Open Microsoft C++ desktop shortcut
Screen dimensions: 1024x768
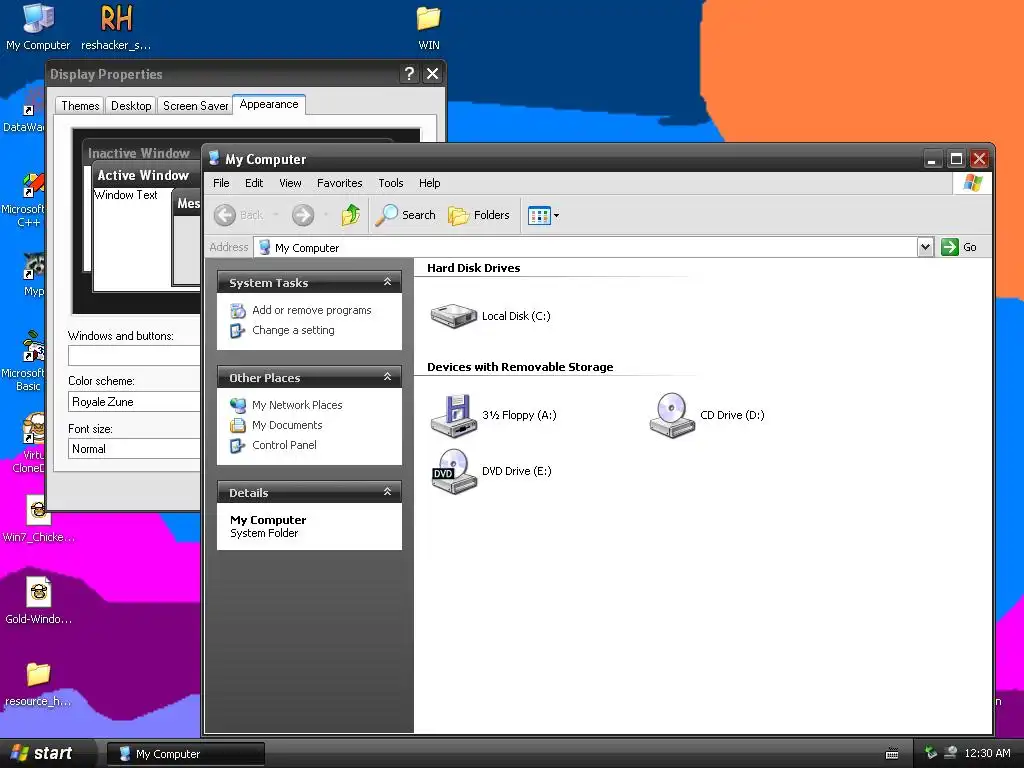click(25, 200)
